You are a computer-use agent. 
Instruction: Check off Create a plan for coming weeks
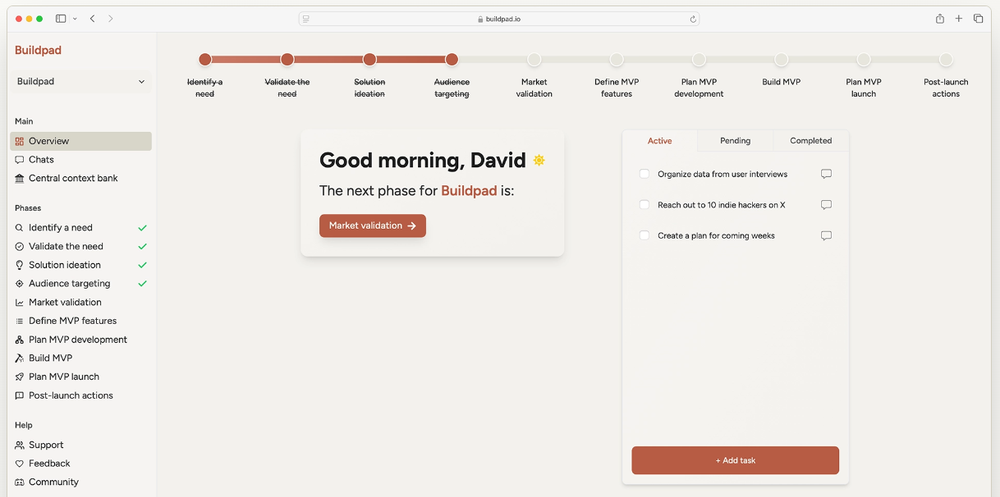click(x=644, y=235)
